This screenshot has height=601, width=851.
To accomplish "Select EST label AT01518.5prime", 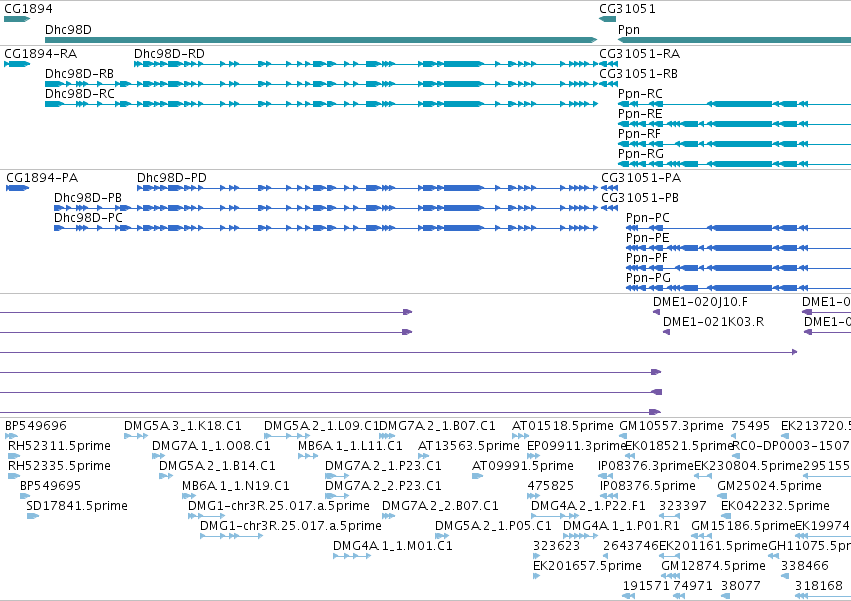I will point(563,426).
